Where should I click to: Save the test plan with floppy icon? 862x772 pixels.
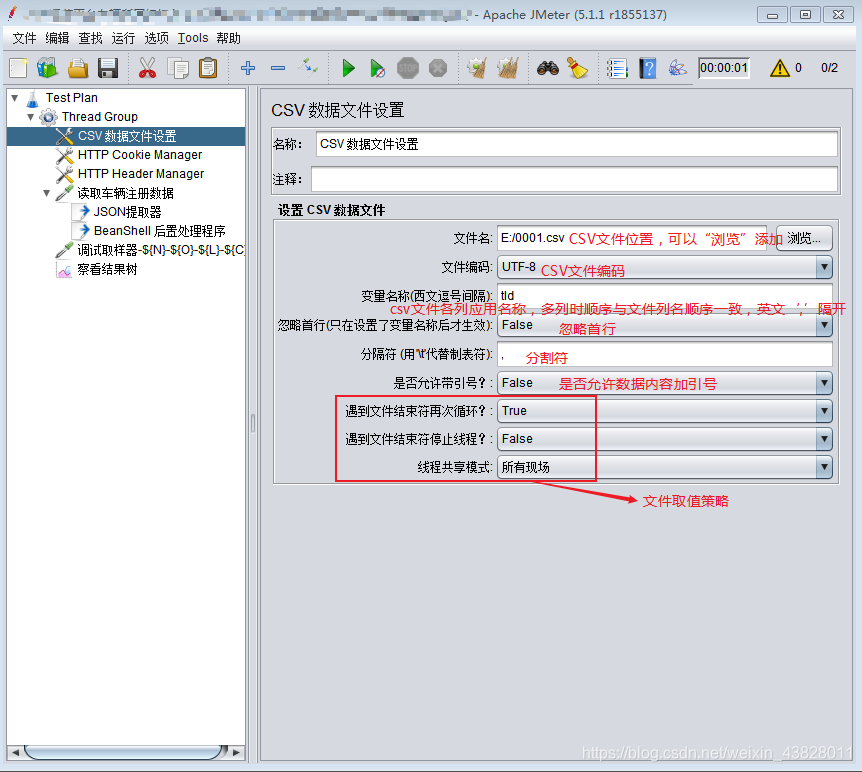108,68
